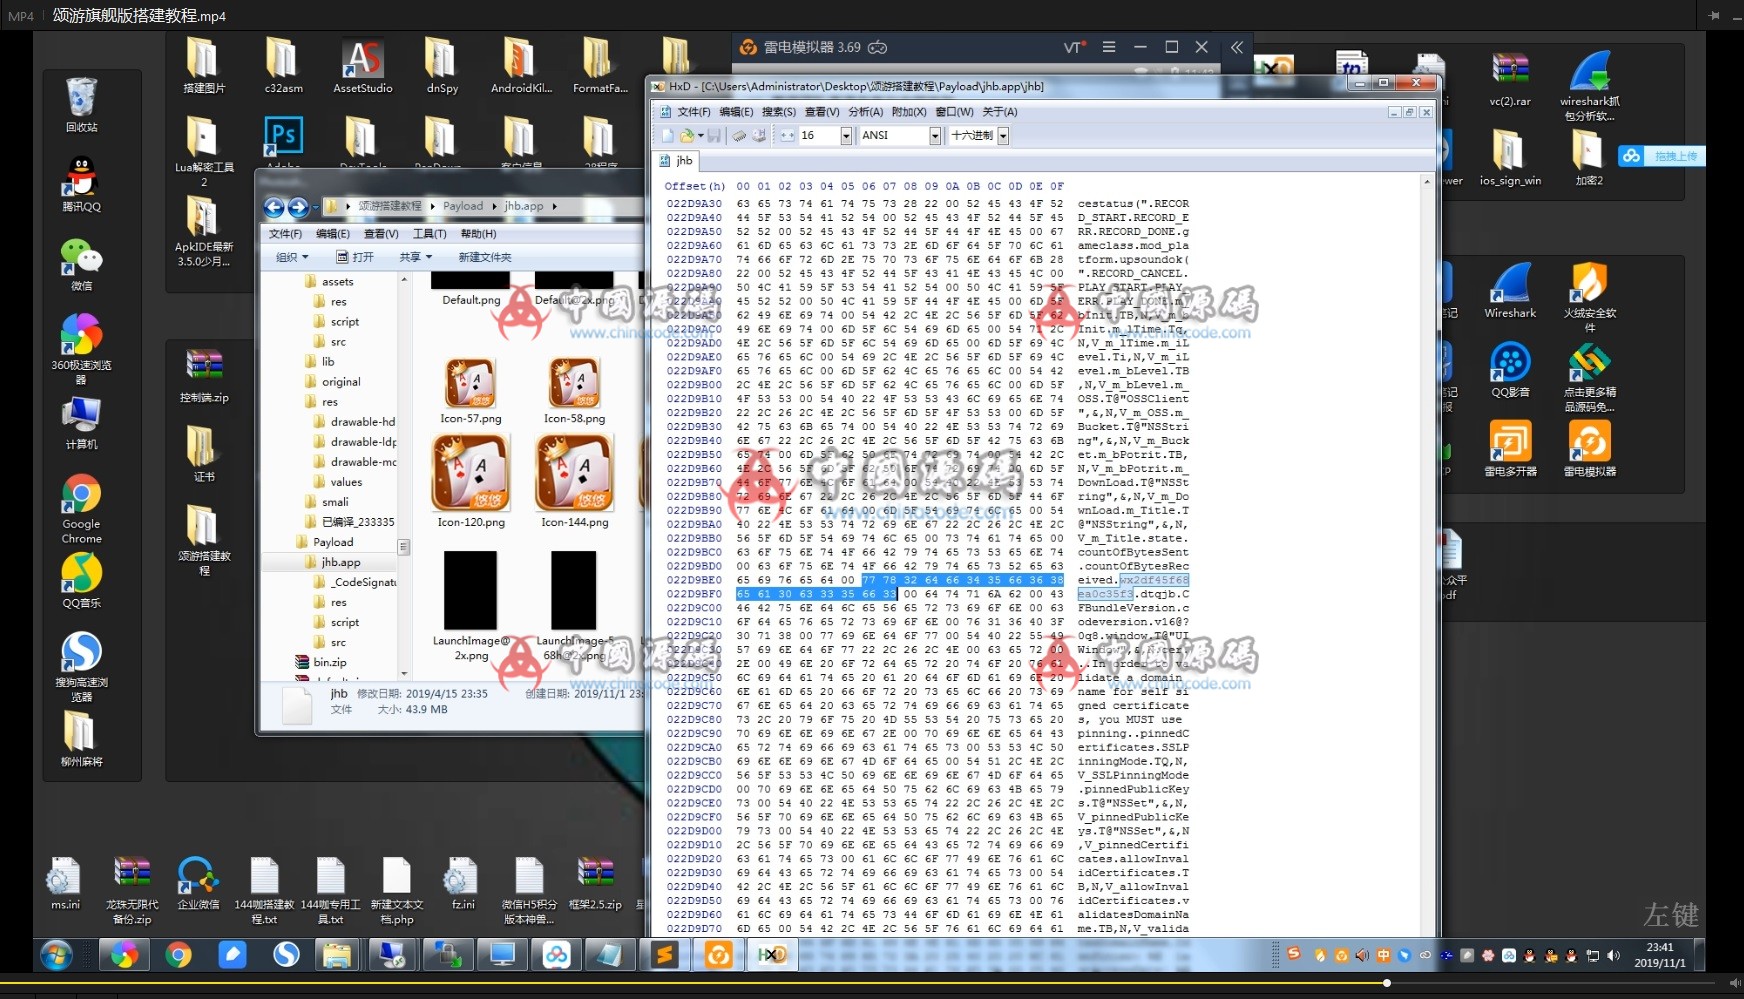Click the Save disk icon in HxD toolbar

714,136
